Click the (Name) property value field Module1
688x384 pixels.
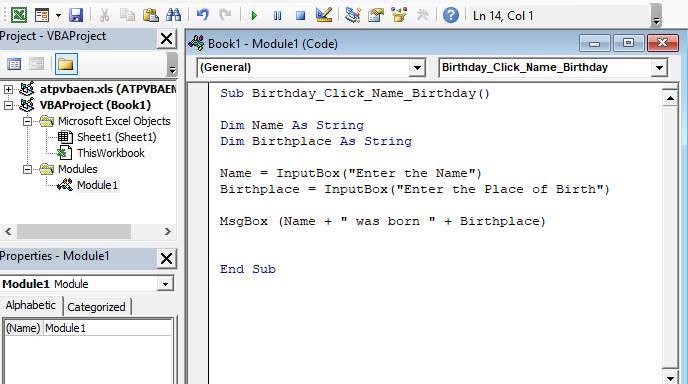[107, 328]
